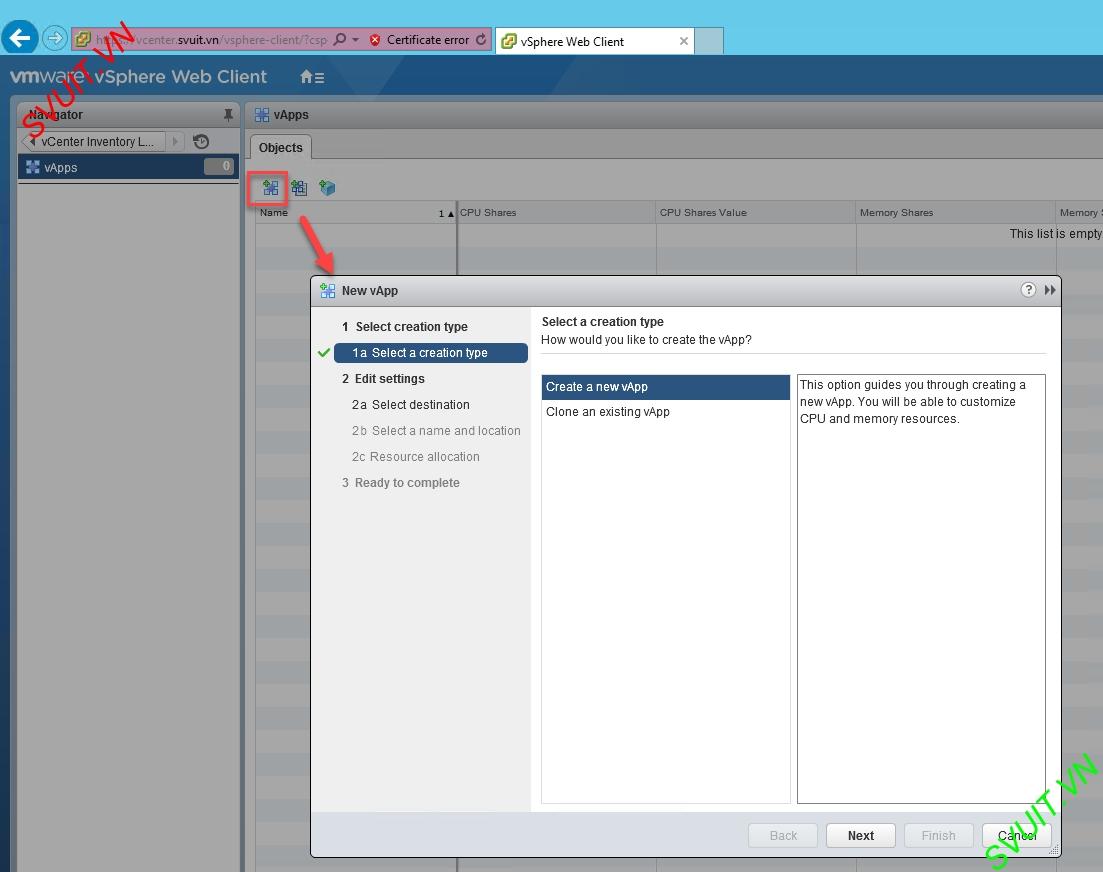Open the vSphere home menu icon
Screen dimensions: 1103x872
point(312,77)
